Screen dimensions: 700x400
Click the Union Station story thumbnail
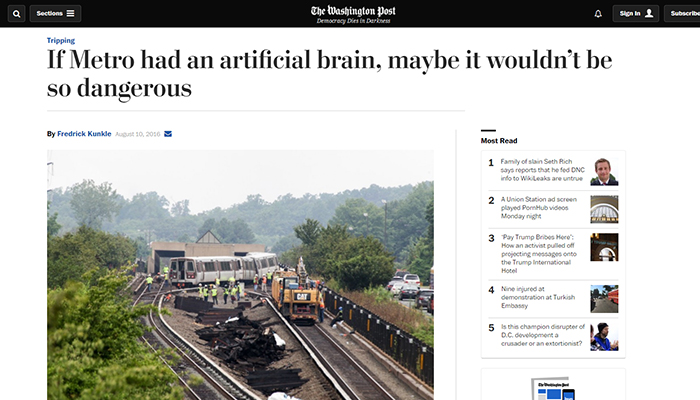pos(604,209)
